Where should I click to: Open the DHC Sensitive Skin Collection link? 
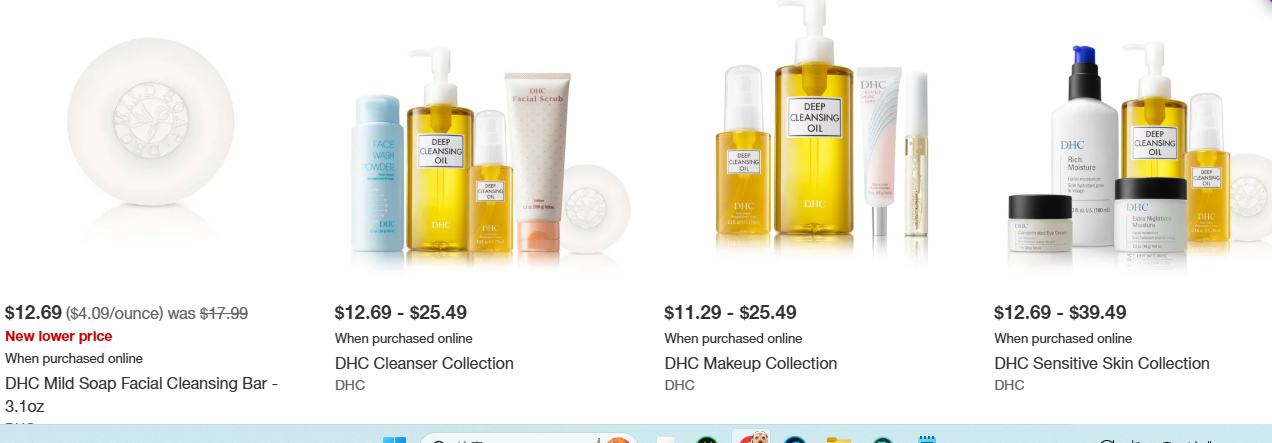click(1102, 363)
